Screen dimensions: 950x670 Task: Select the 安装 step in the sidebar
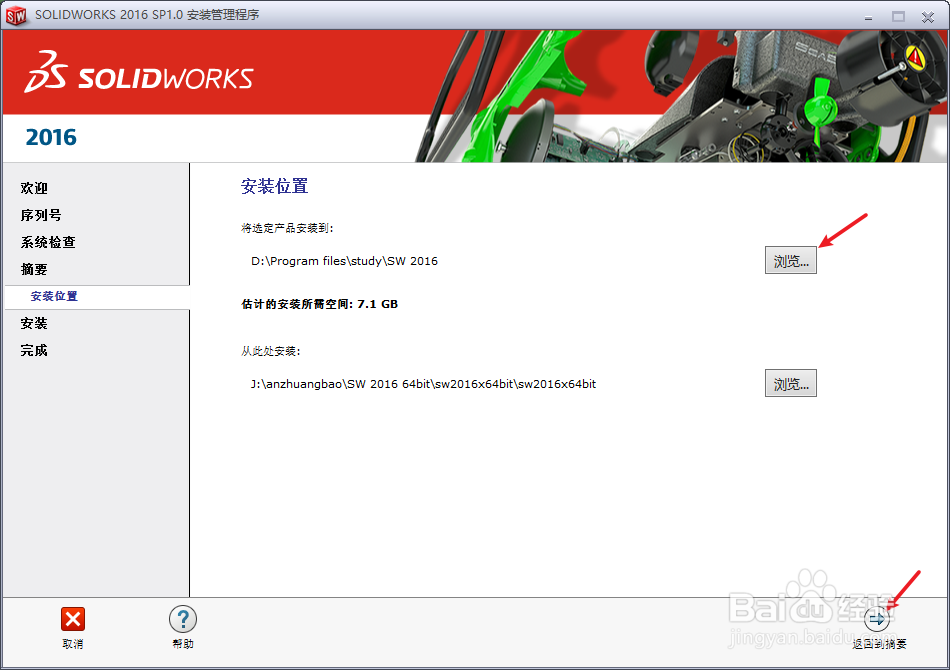pos(34,323)
